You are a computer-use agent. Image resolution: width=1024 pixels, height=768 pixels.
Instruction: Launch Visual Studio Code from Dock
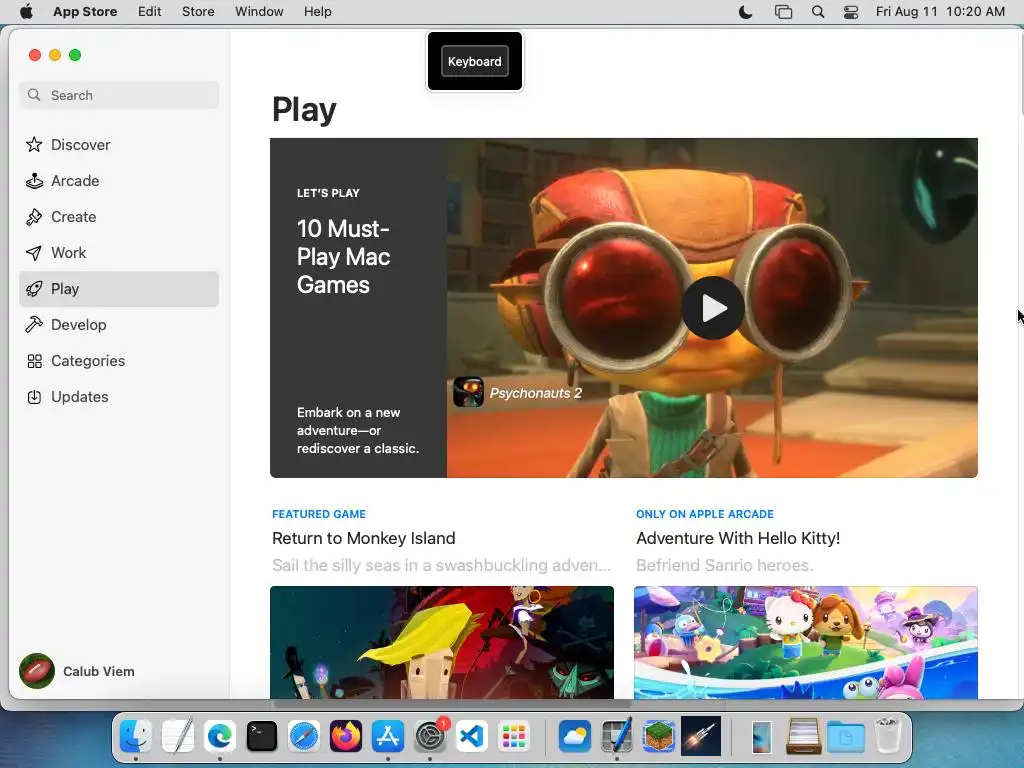pos(472,737)
